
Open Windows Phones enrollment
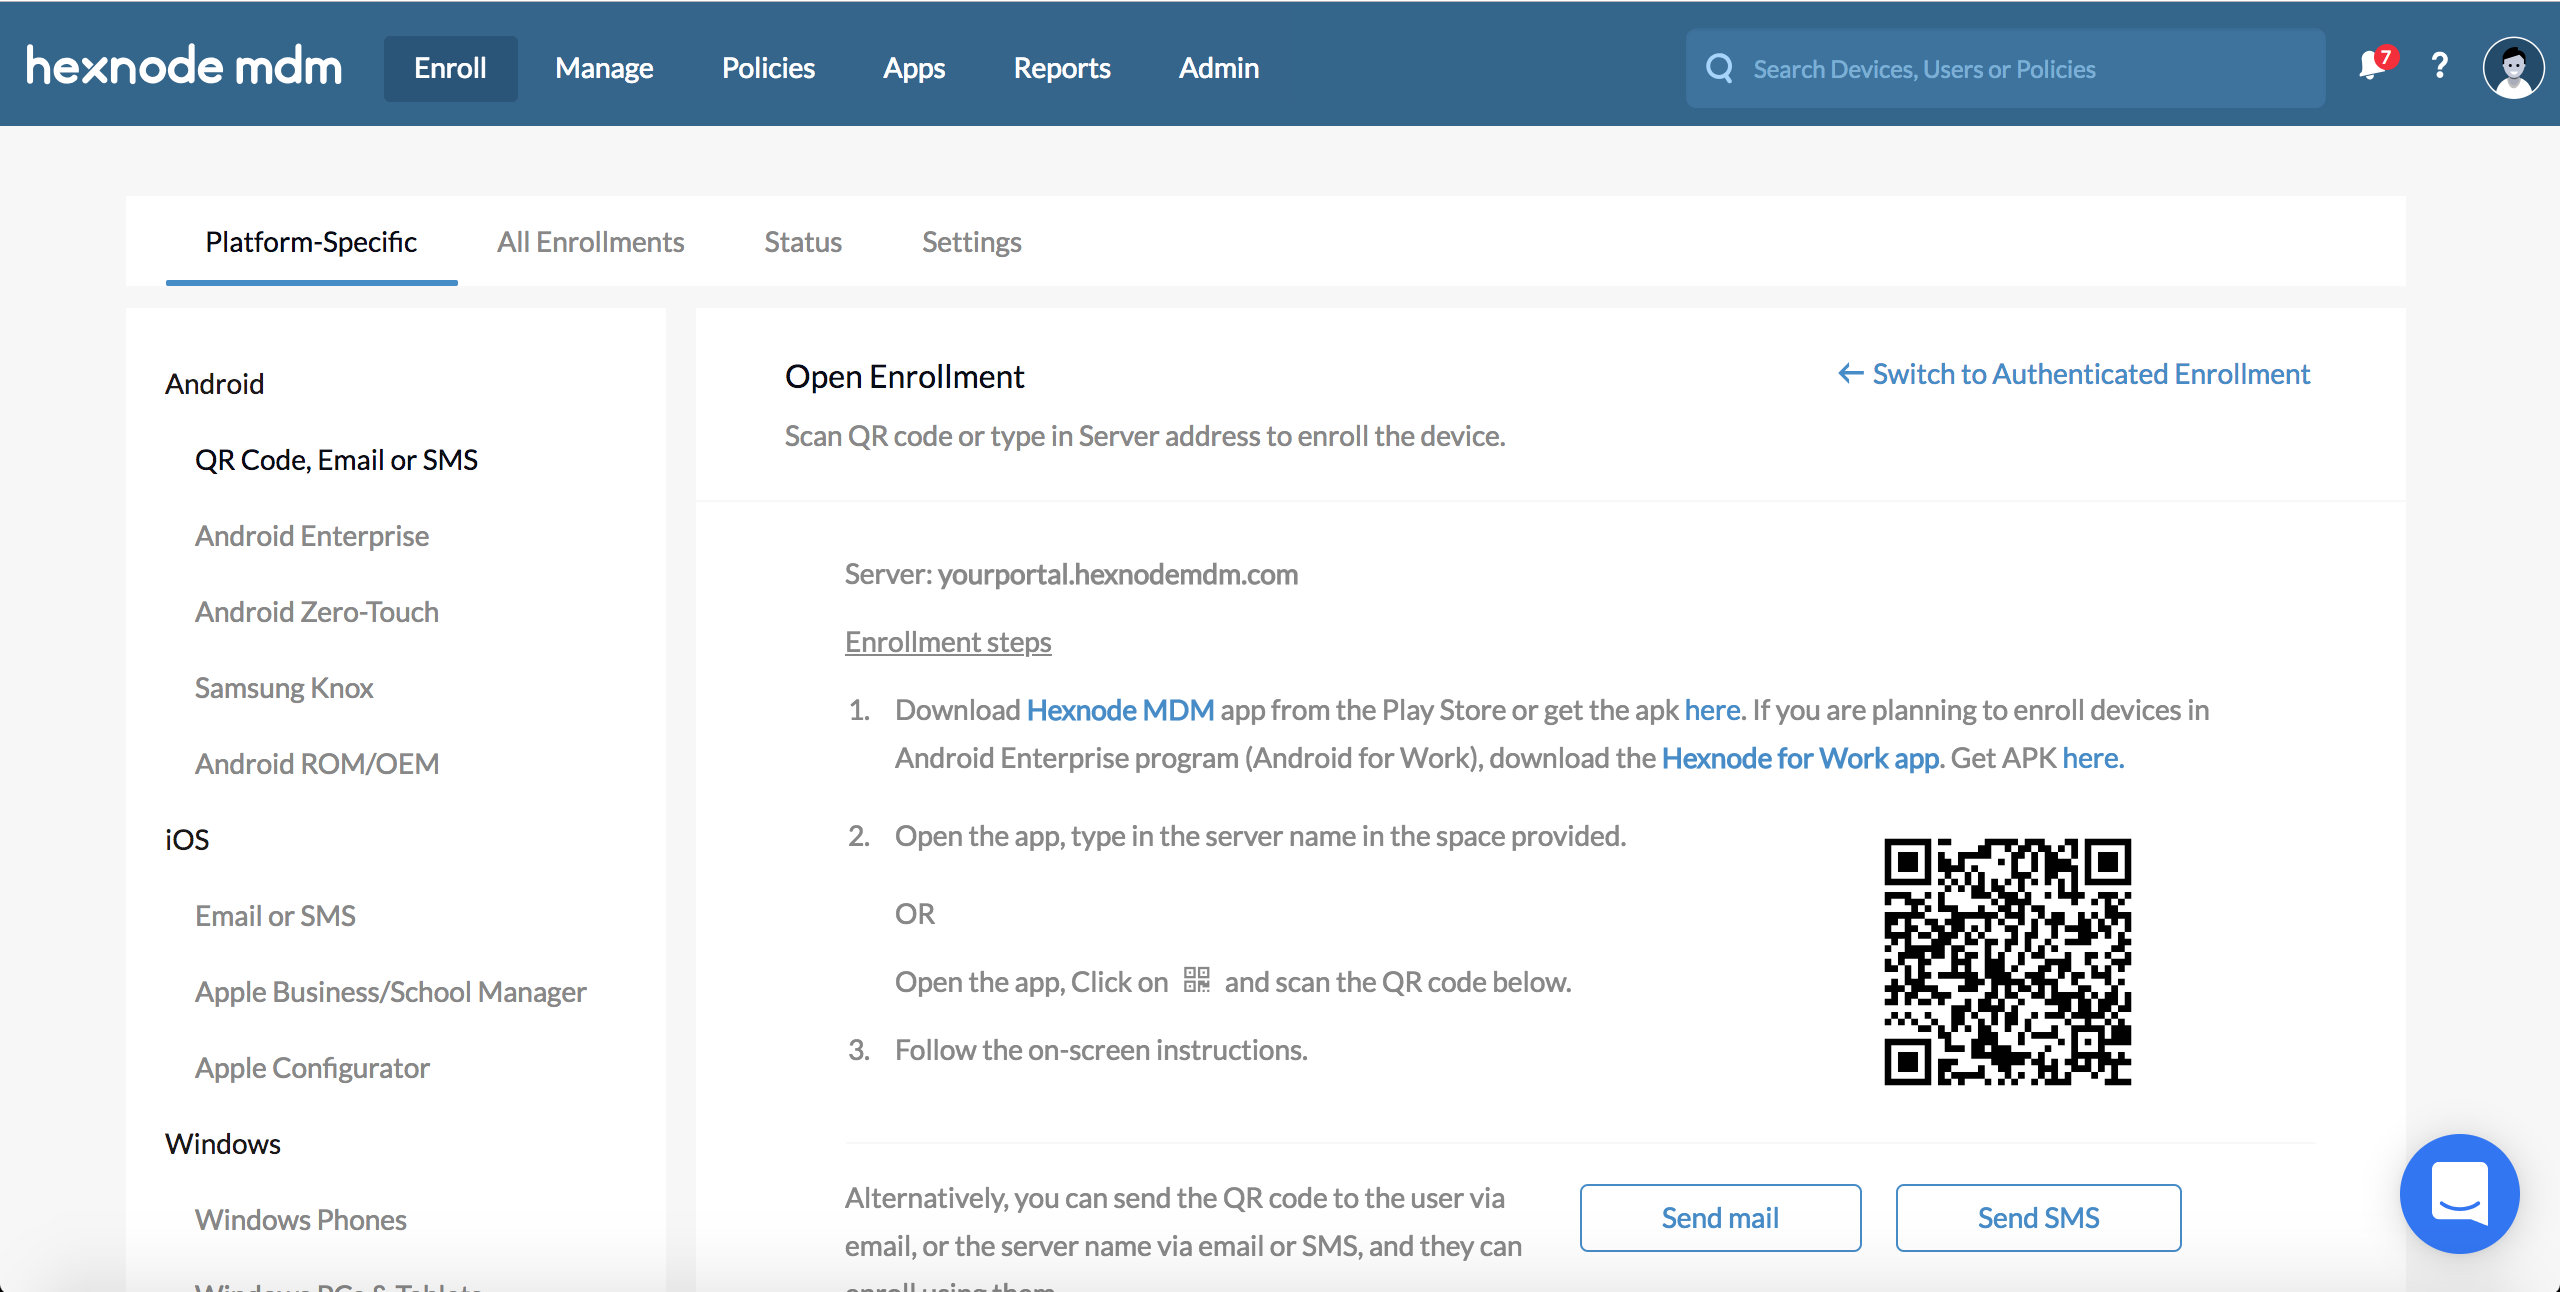coord(300,1220)
